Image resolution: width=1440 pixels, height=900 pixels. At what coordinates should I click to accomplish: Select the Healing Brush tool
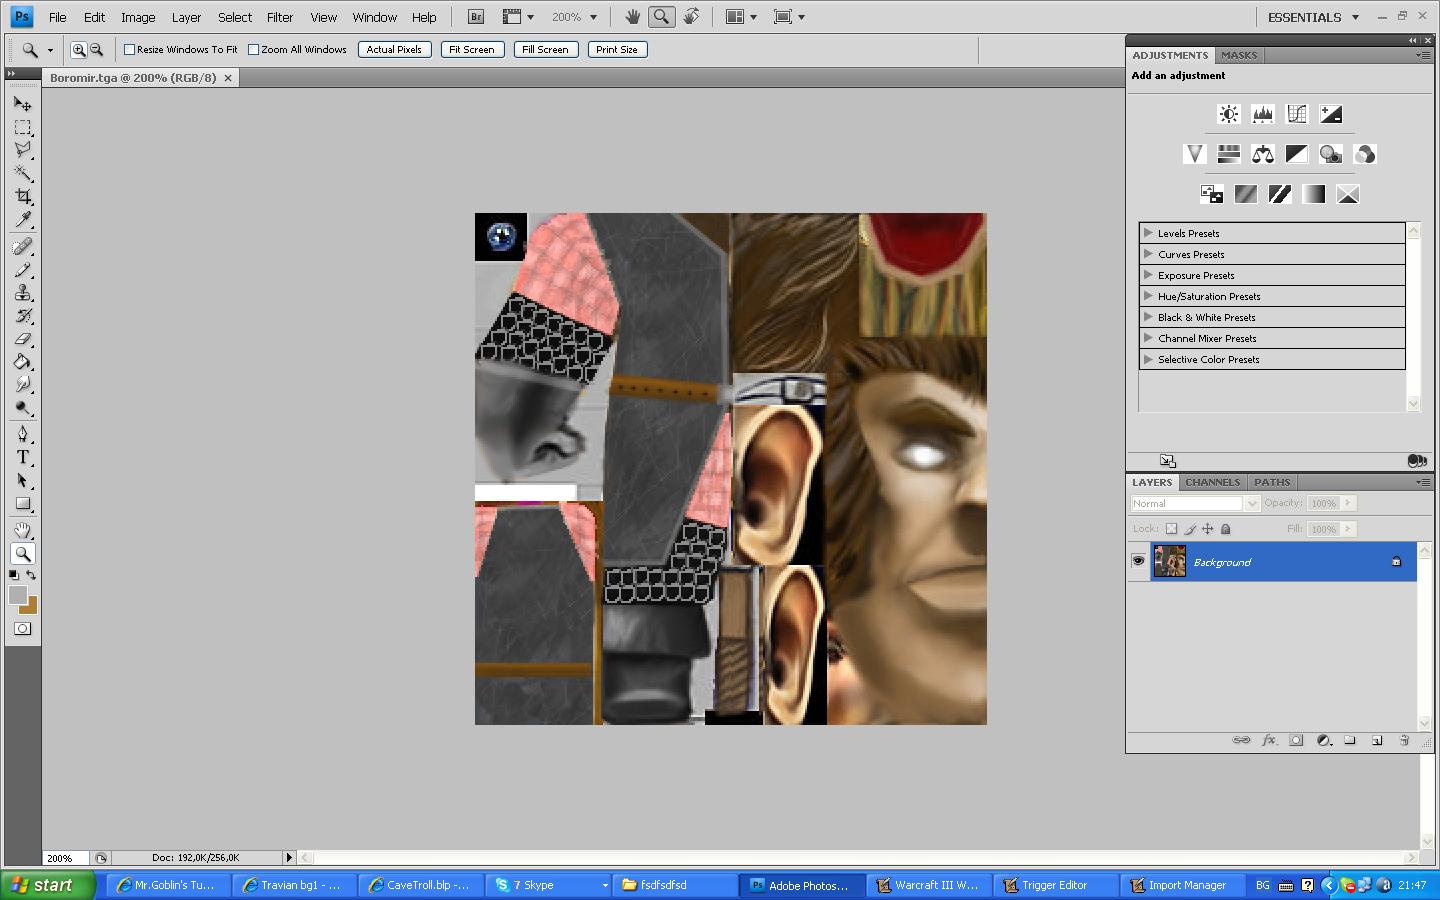(23, 246)
